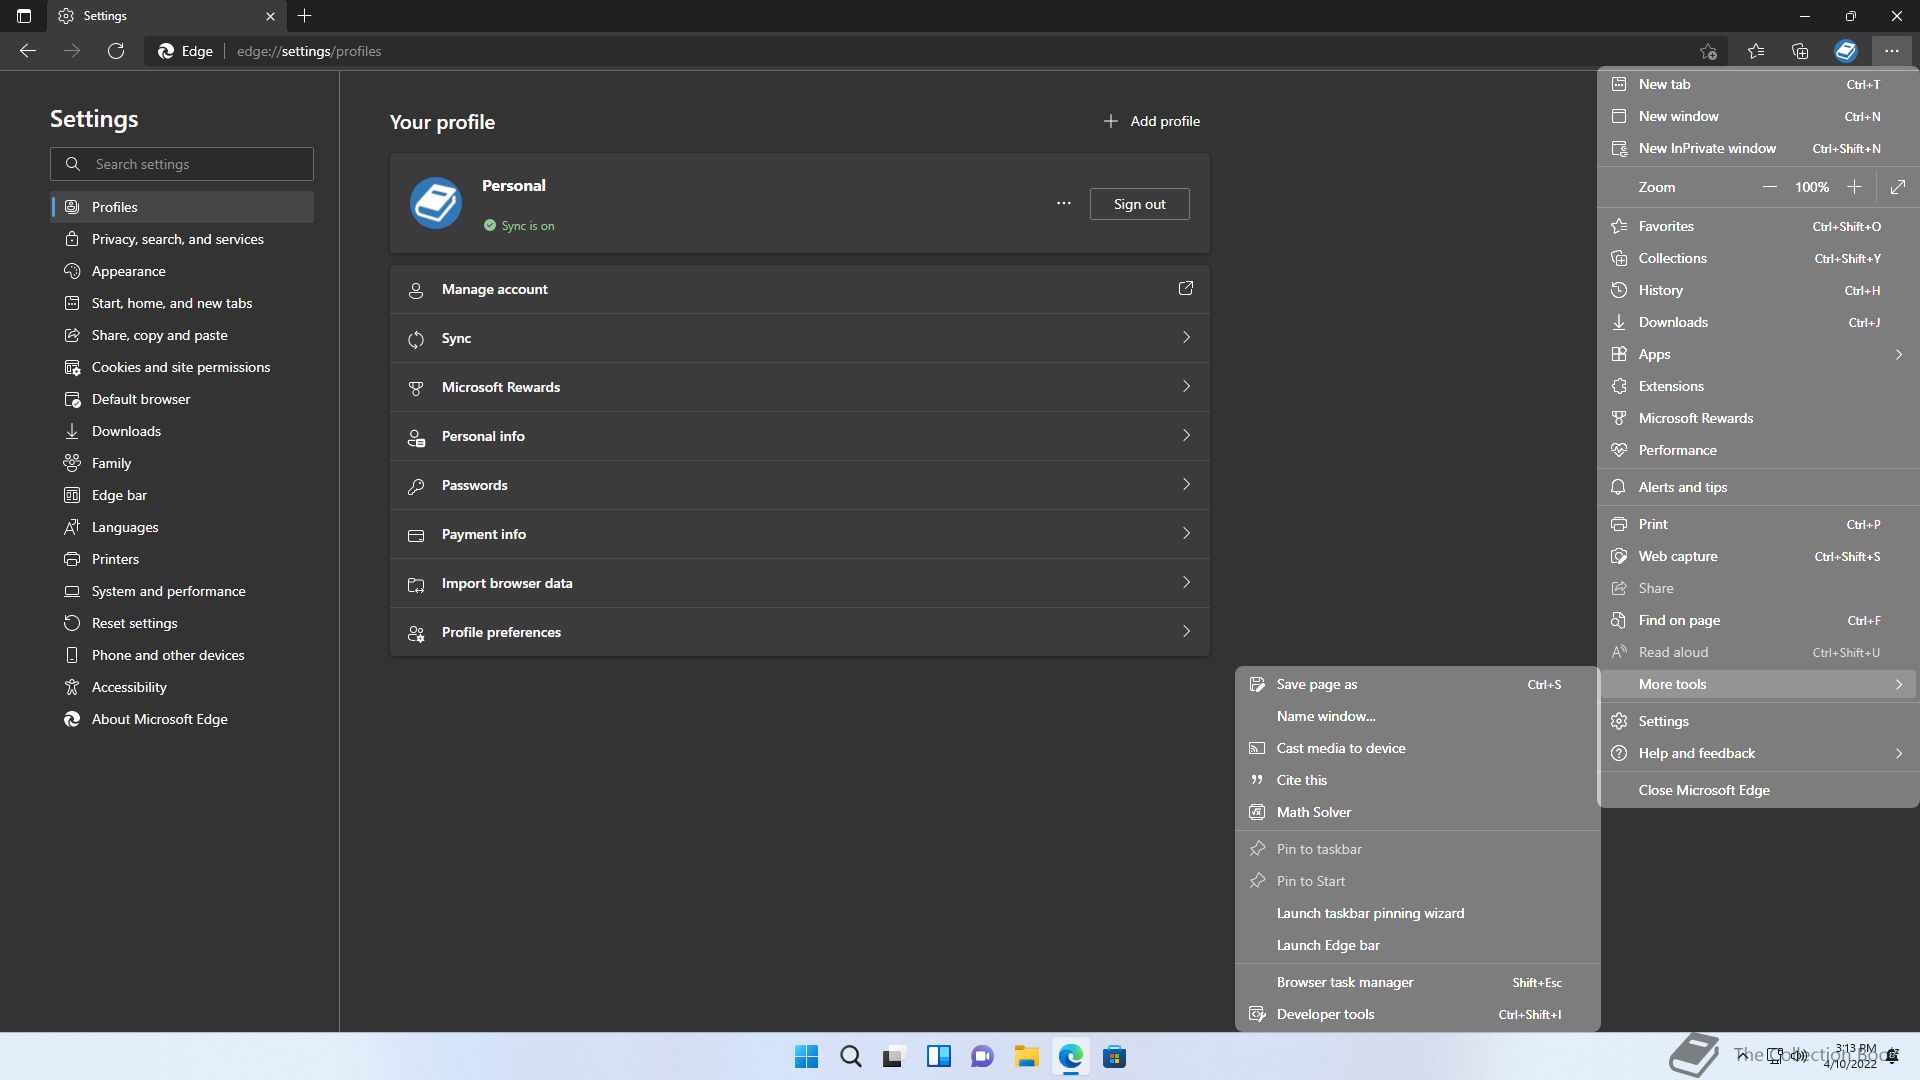Screen dimensions: 1920x1080
Task: Select Web capture menu item
Action: click(1758, 556)
